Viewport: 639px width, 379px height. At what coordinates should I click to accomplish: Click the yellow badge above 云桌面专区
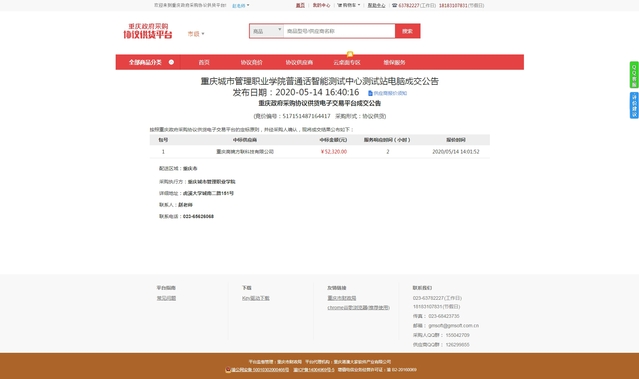350,54
